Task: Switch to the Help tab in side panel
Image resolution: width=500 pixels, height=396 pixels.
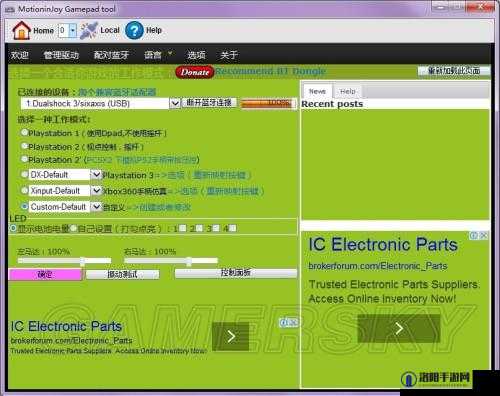Action: click(x=348, y=91)
